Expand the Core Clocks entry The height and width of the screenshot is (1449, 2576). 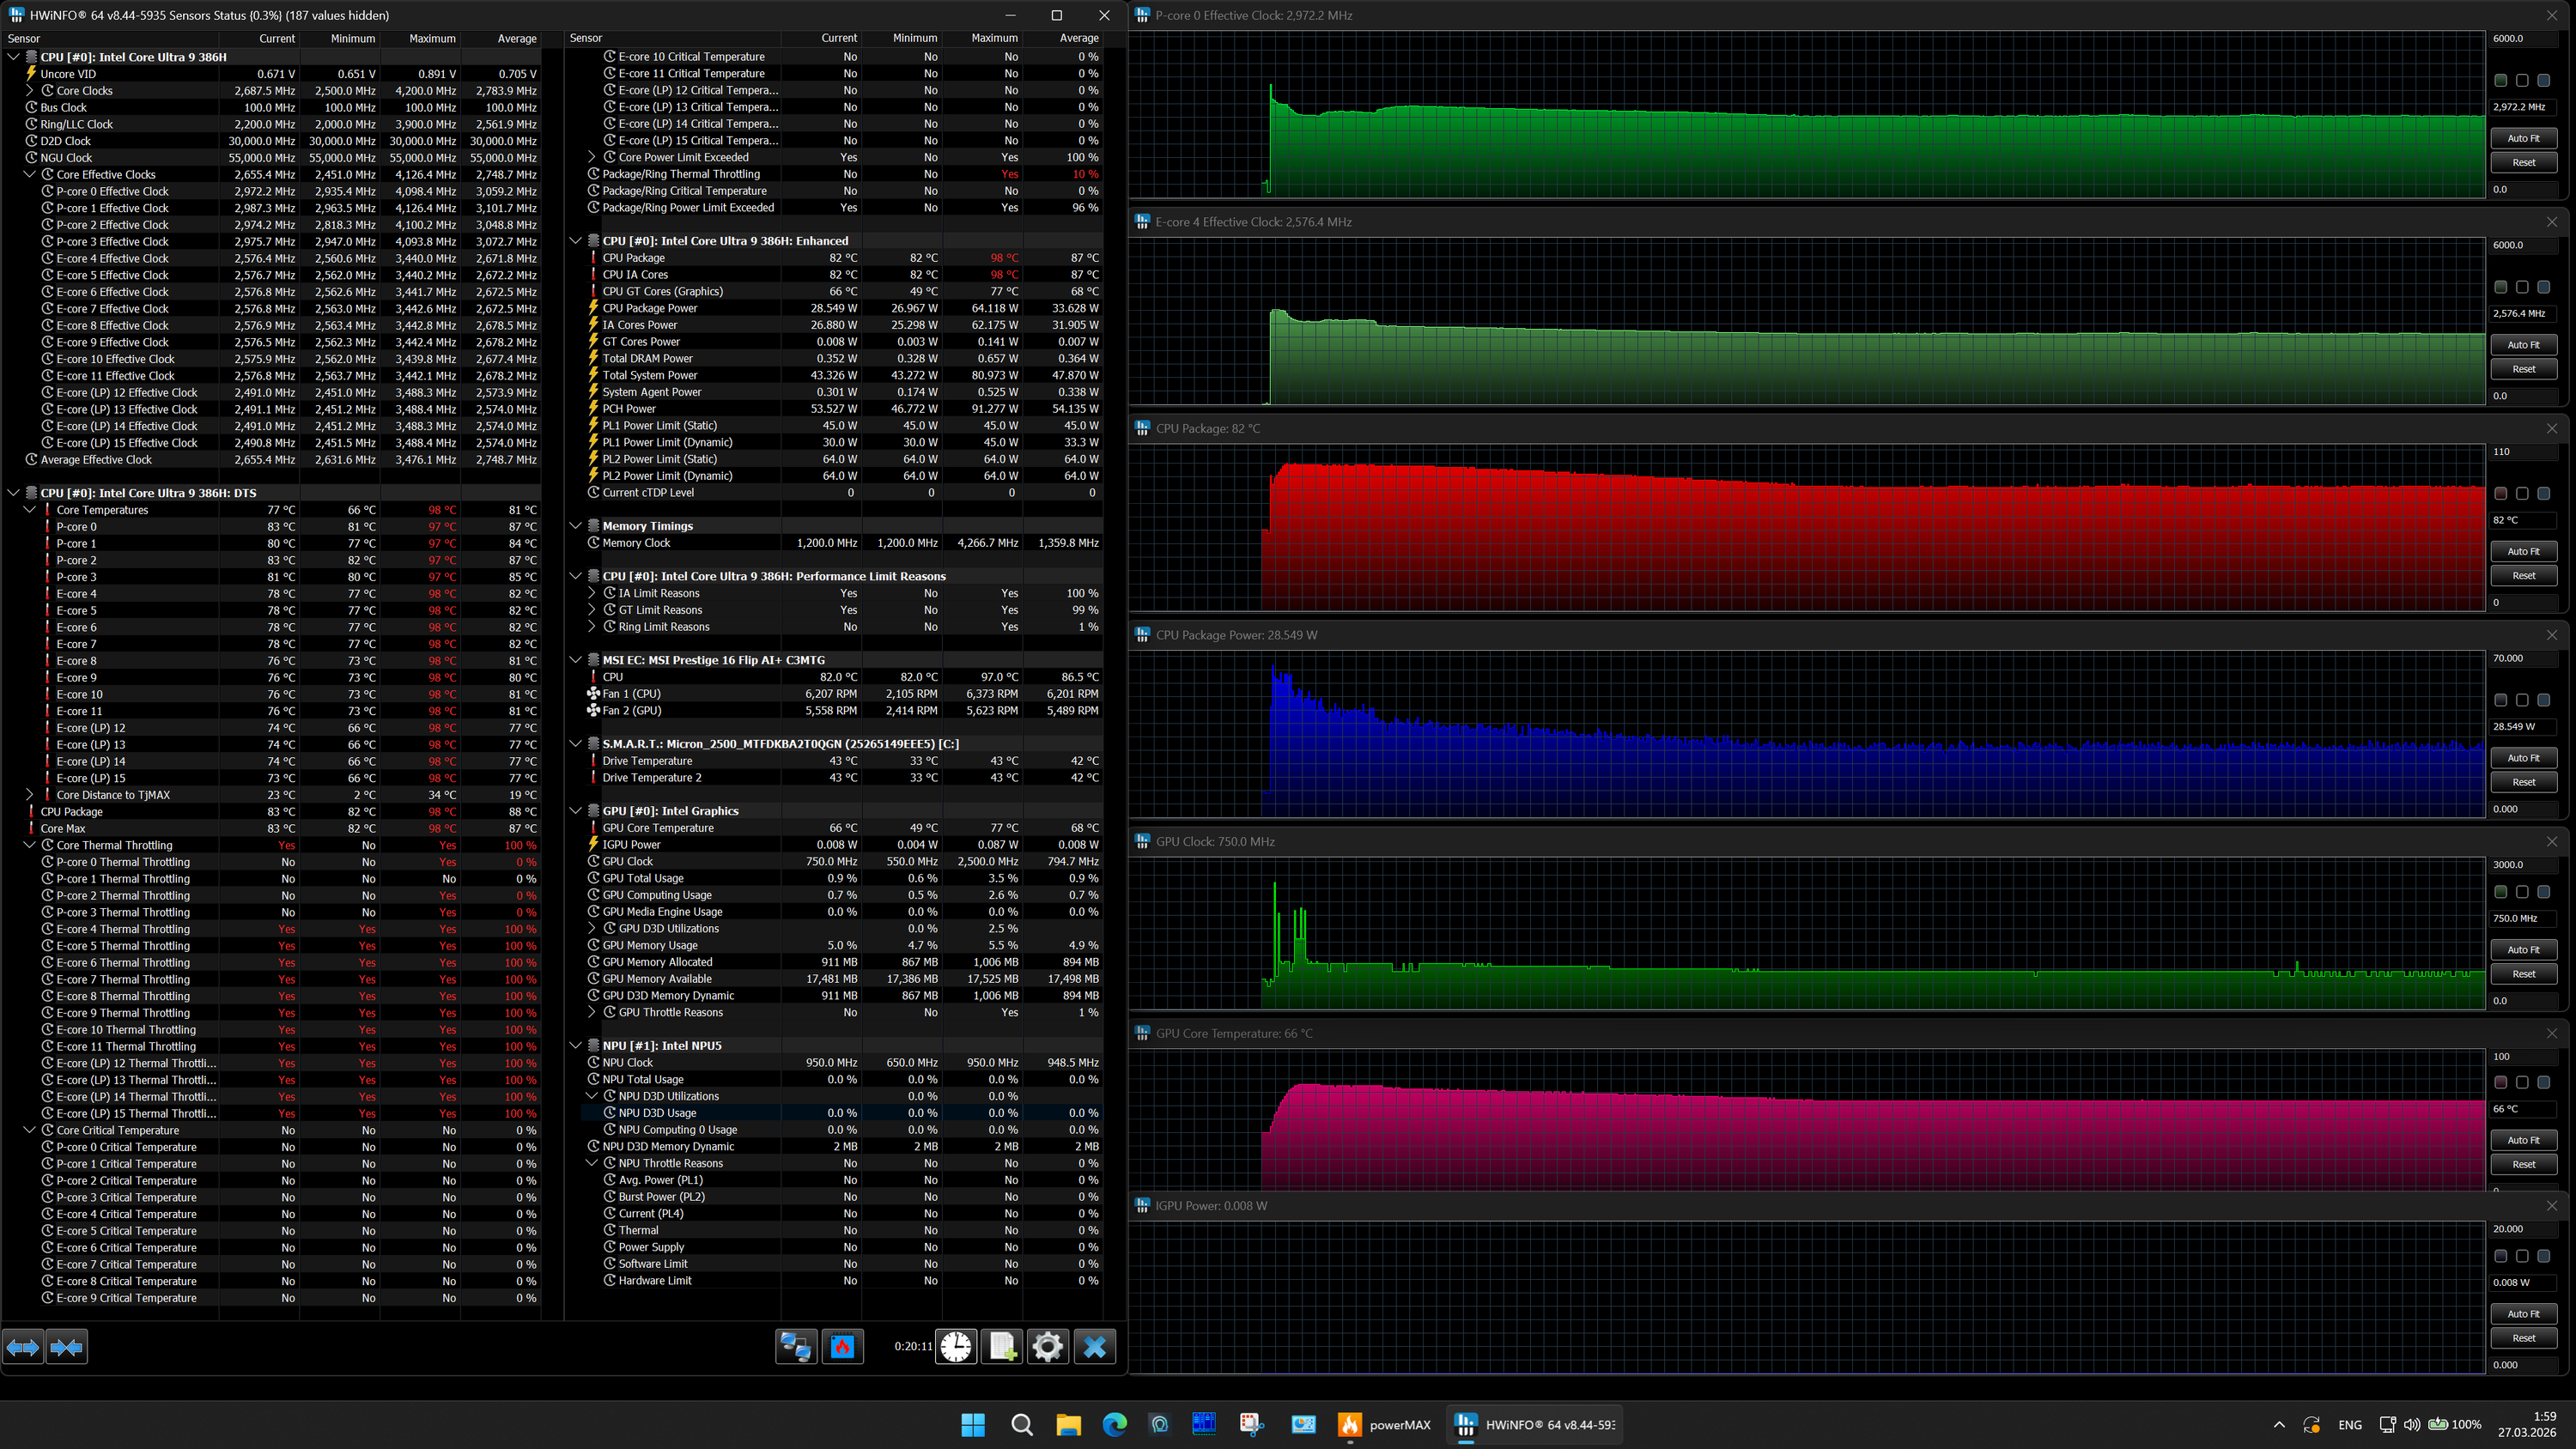[30, 91]
